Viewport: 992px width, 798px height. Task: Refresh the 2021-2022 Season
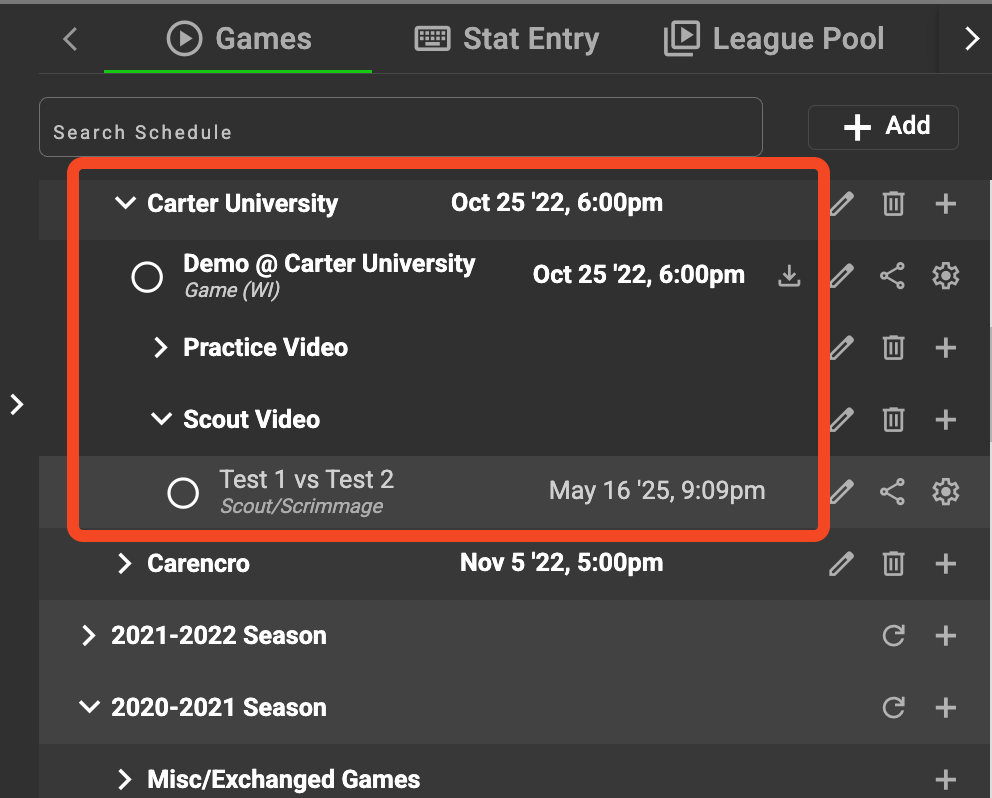[893, 635]
